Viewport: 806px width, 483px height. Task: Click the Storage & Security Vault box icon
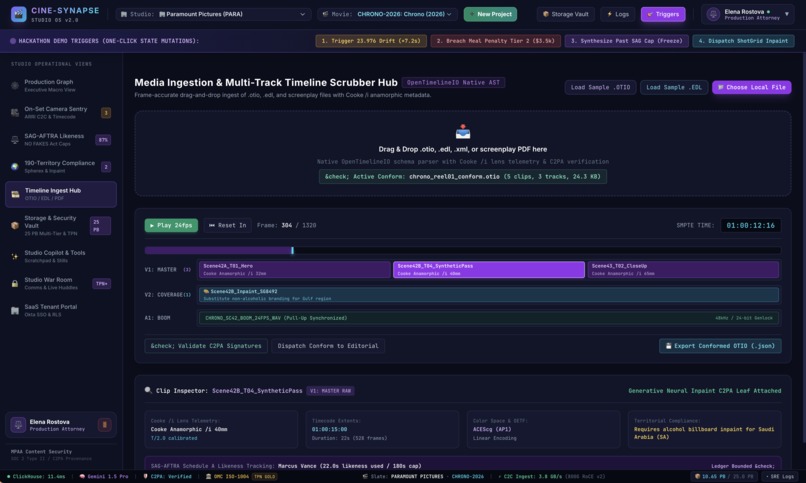point(15,225)
